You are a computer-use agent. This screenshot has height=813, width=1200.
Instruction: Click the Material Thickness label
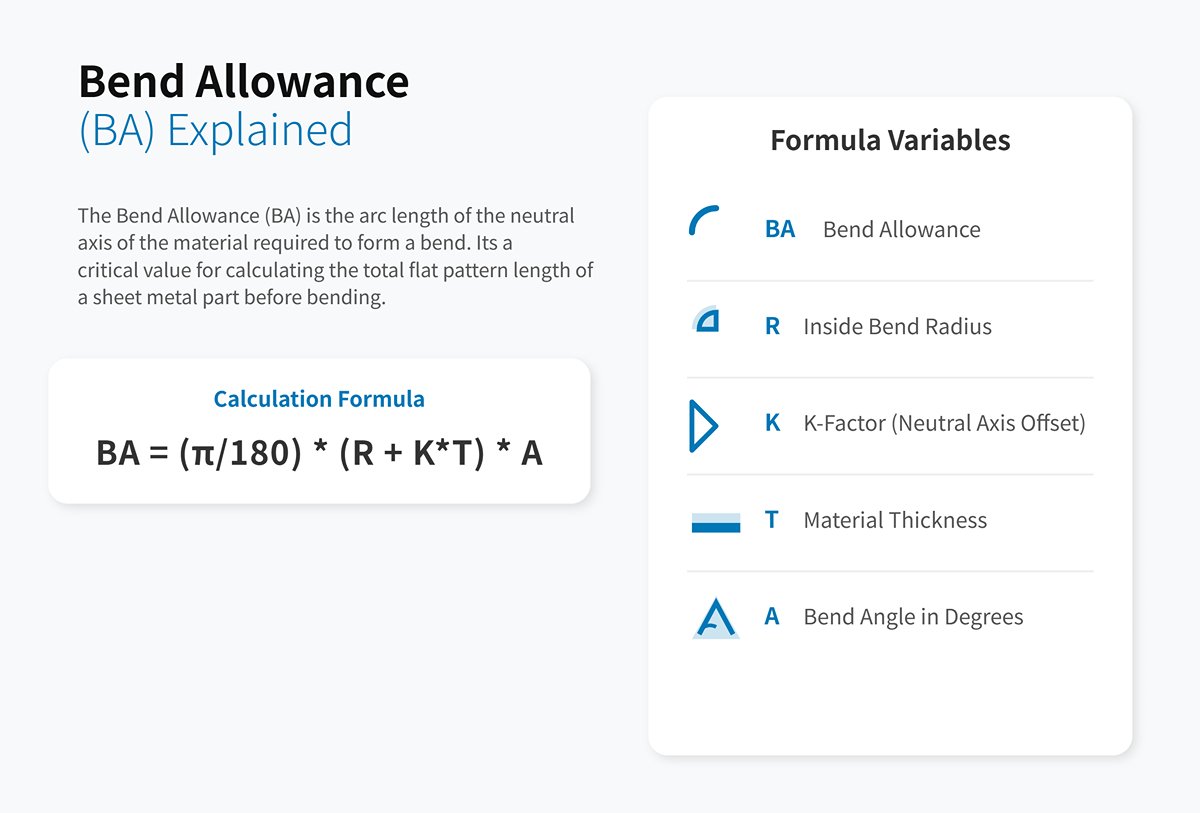click(895, 520)
